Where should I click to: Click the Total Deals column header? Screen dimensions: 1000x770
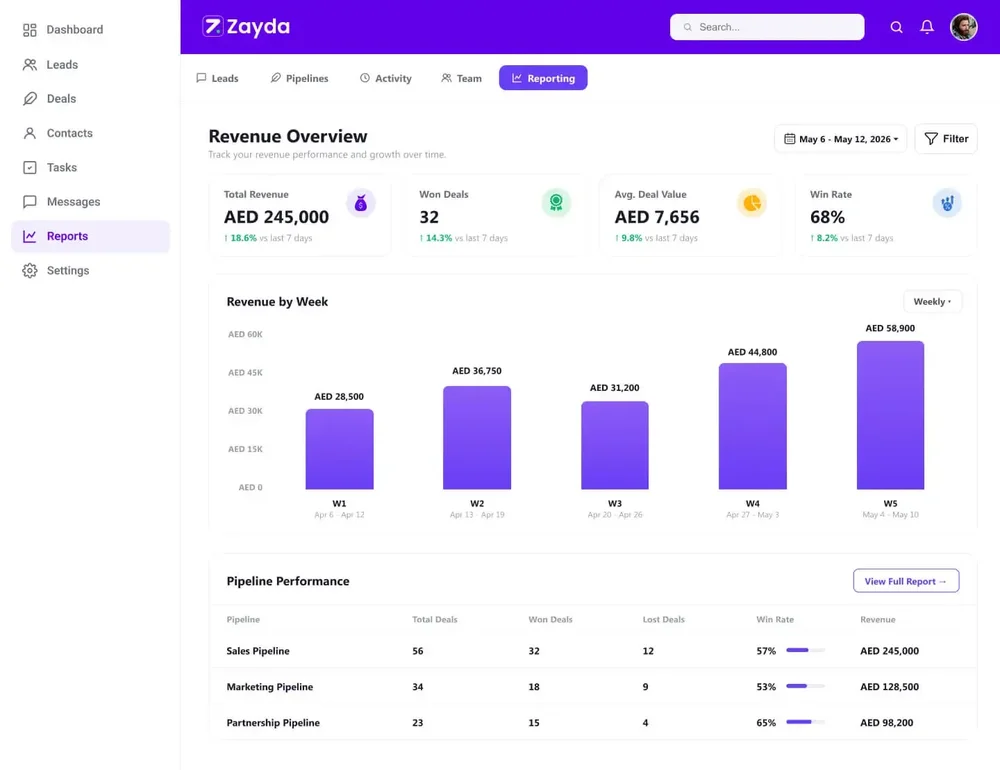click(435, 619)
